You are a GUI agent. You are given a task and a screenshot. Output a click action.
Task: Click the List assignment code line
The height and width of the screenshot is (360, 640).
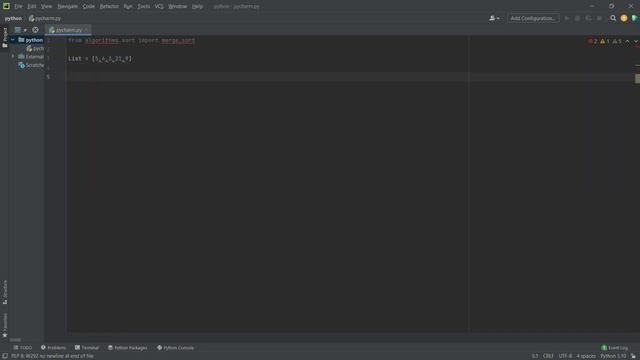coord(100,59)
